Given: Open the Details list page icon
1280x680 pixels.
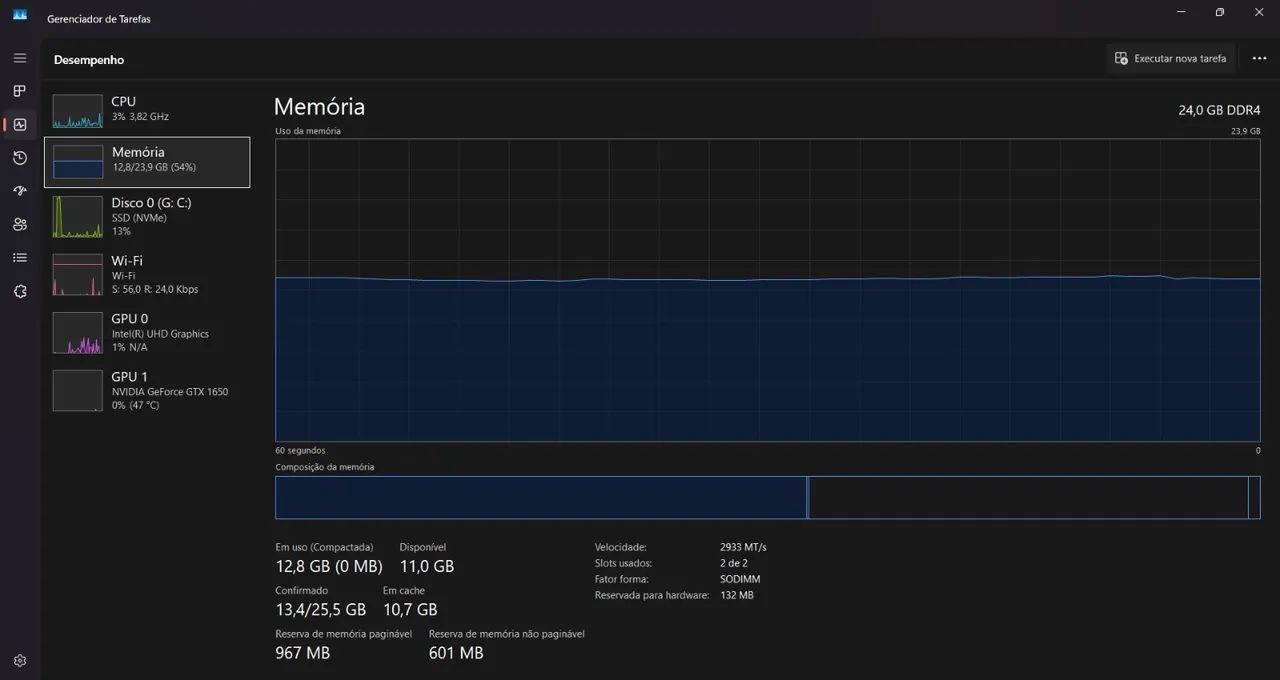Looking at the screenshot, I should pyautogui.click(x=20, y=258).
